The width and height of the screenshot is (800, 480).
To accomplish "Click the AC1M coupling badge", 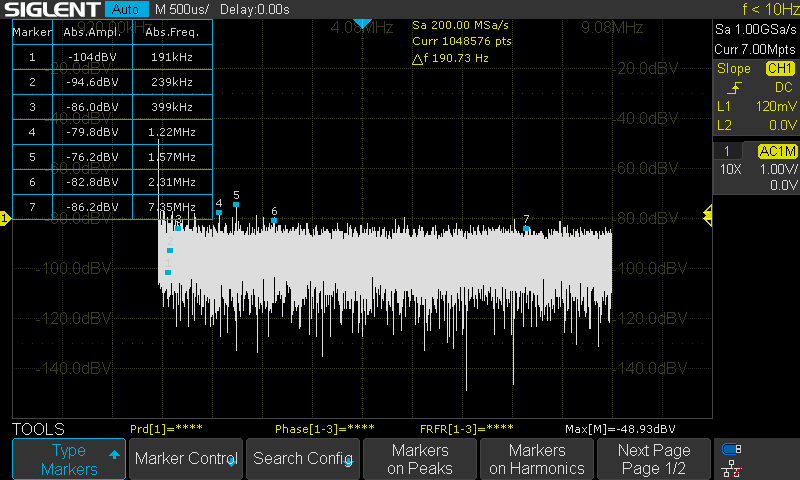I will point(777,151).
